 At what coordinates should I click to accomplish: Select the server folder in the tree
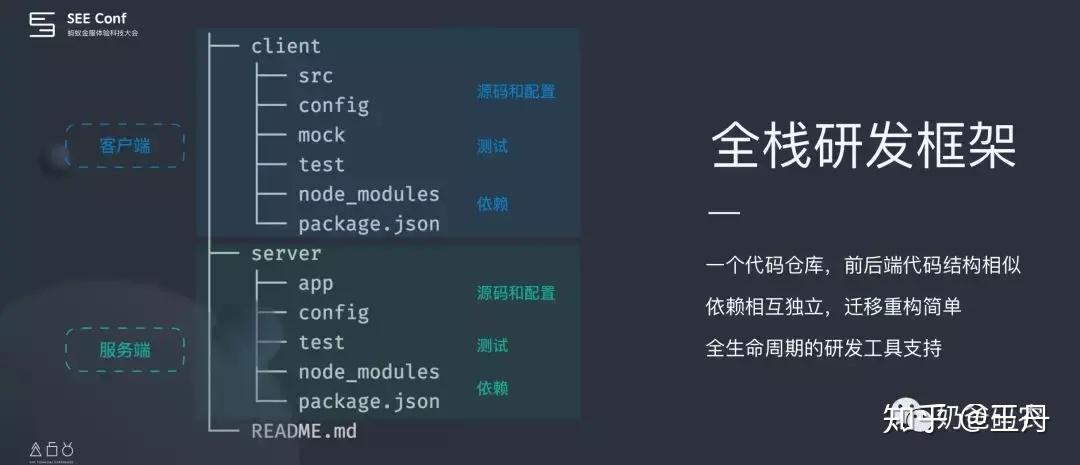pyautogui.click(x=286, y=254)
